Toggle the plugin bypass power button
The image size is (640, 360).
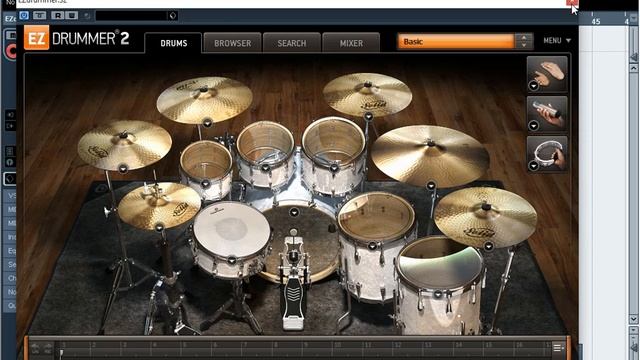(24, 16)
